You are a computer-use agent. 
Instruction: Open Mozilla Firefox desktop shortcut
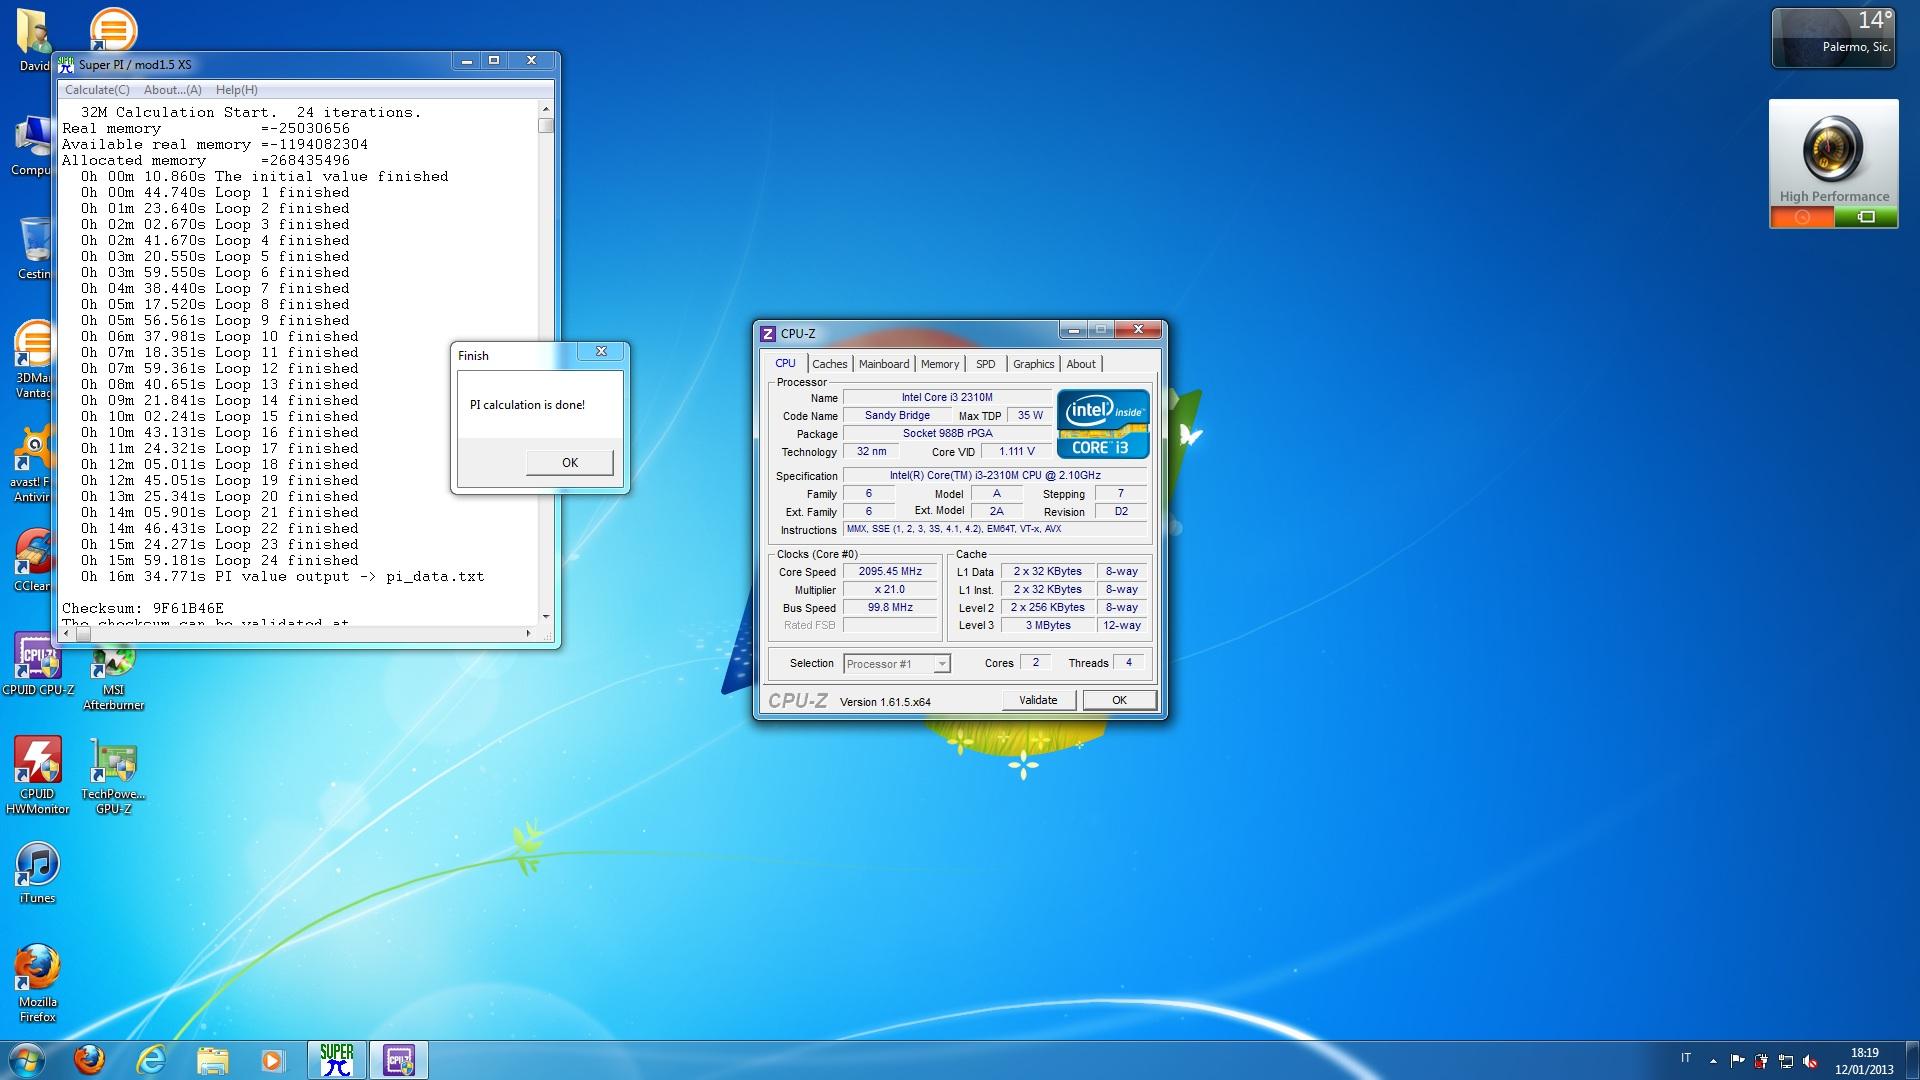click(38, 982)
